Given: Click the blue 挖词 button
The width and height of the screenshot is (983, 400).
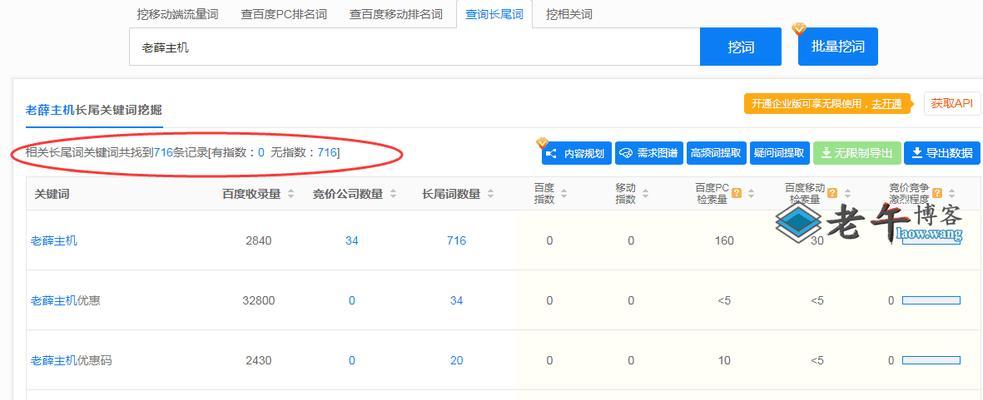Looking at the screenshot, I should [x=741, y=47].
